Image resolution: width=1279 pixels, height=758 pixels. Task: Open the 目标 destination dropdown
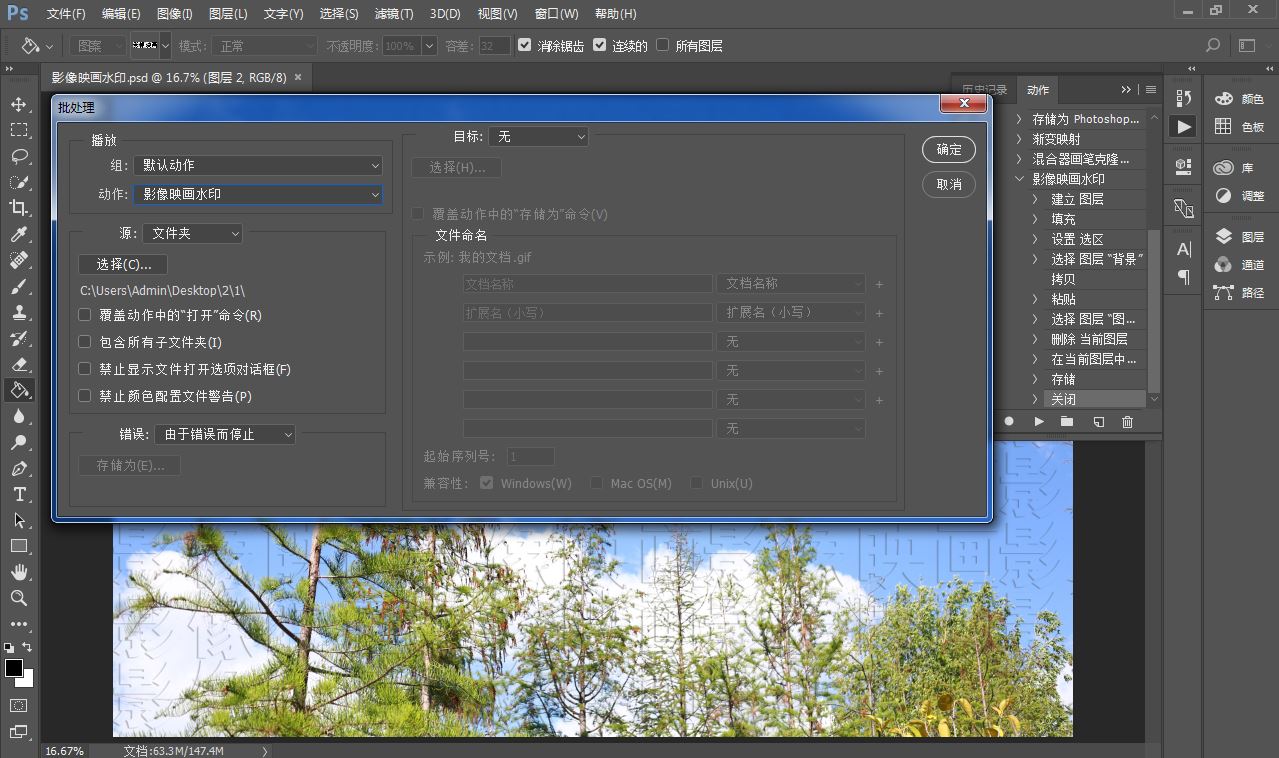(538, 136)
